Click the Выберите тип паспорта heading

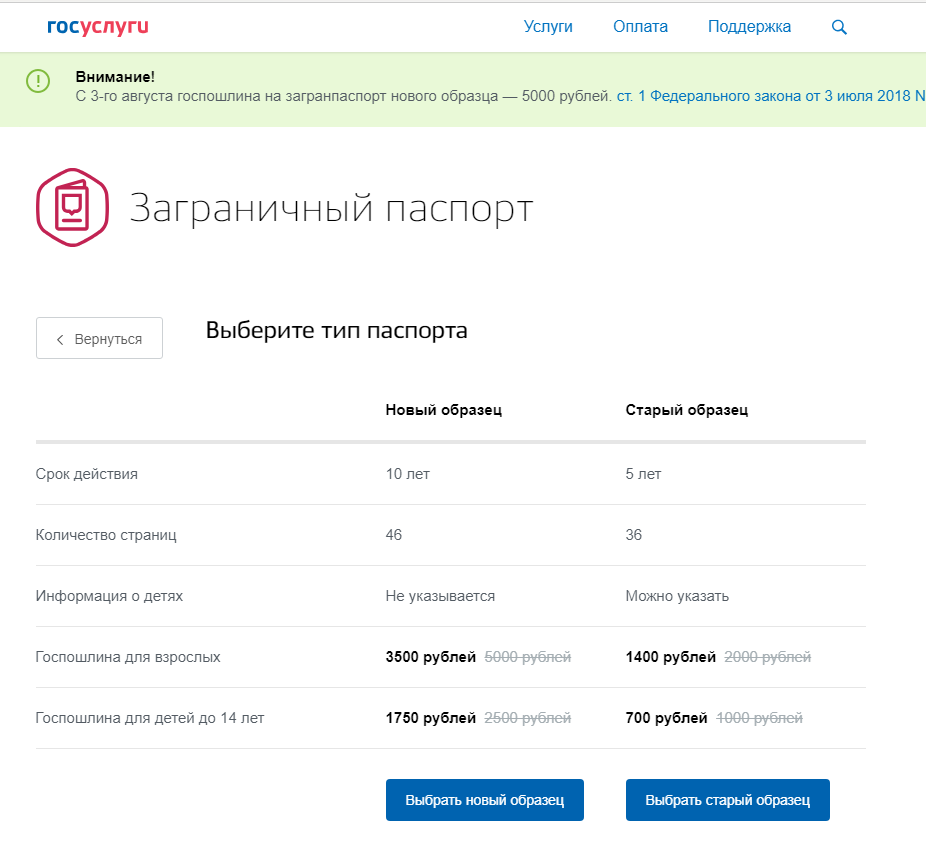pyautogui.click(x=336, y=331)
